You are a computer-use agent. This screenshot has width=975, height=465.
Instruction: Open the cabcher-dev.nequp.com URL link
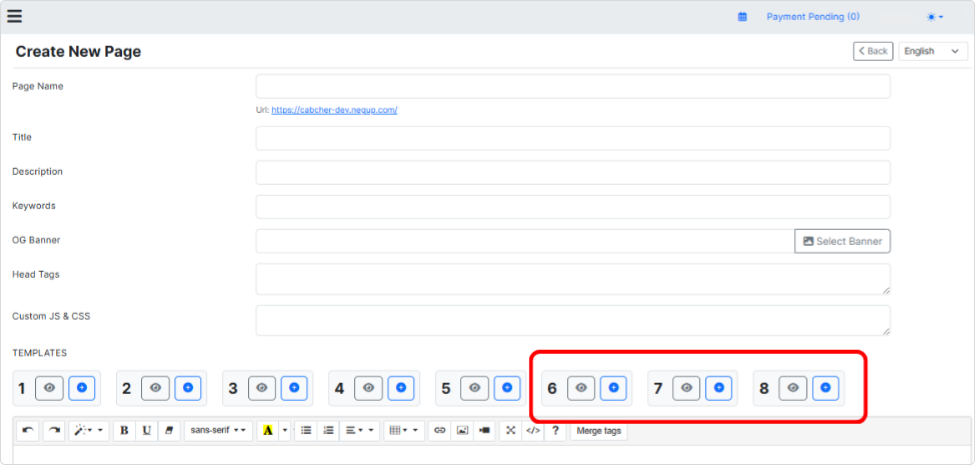334,110
